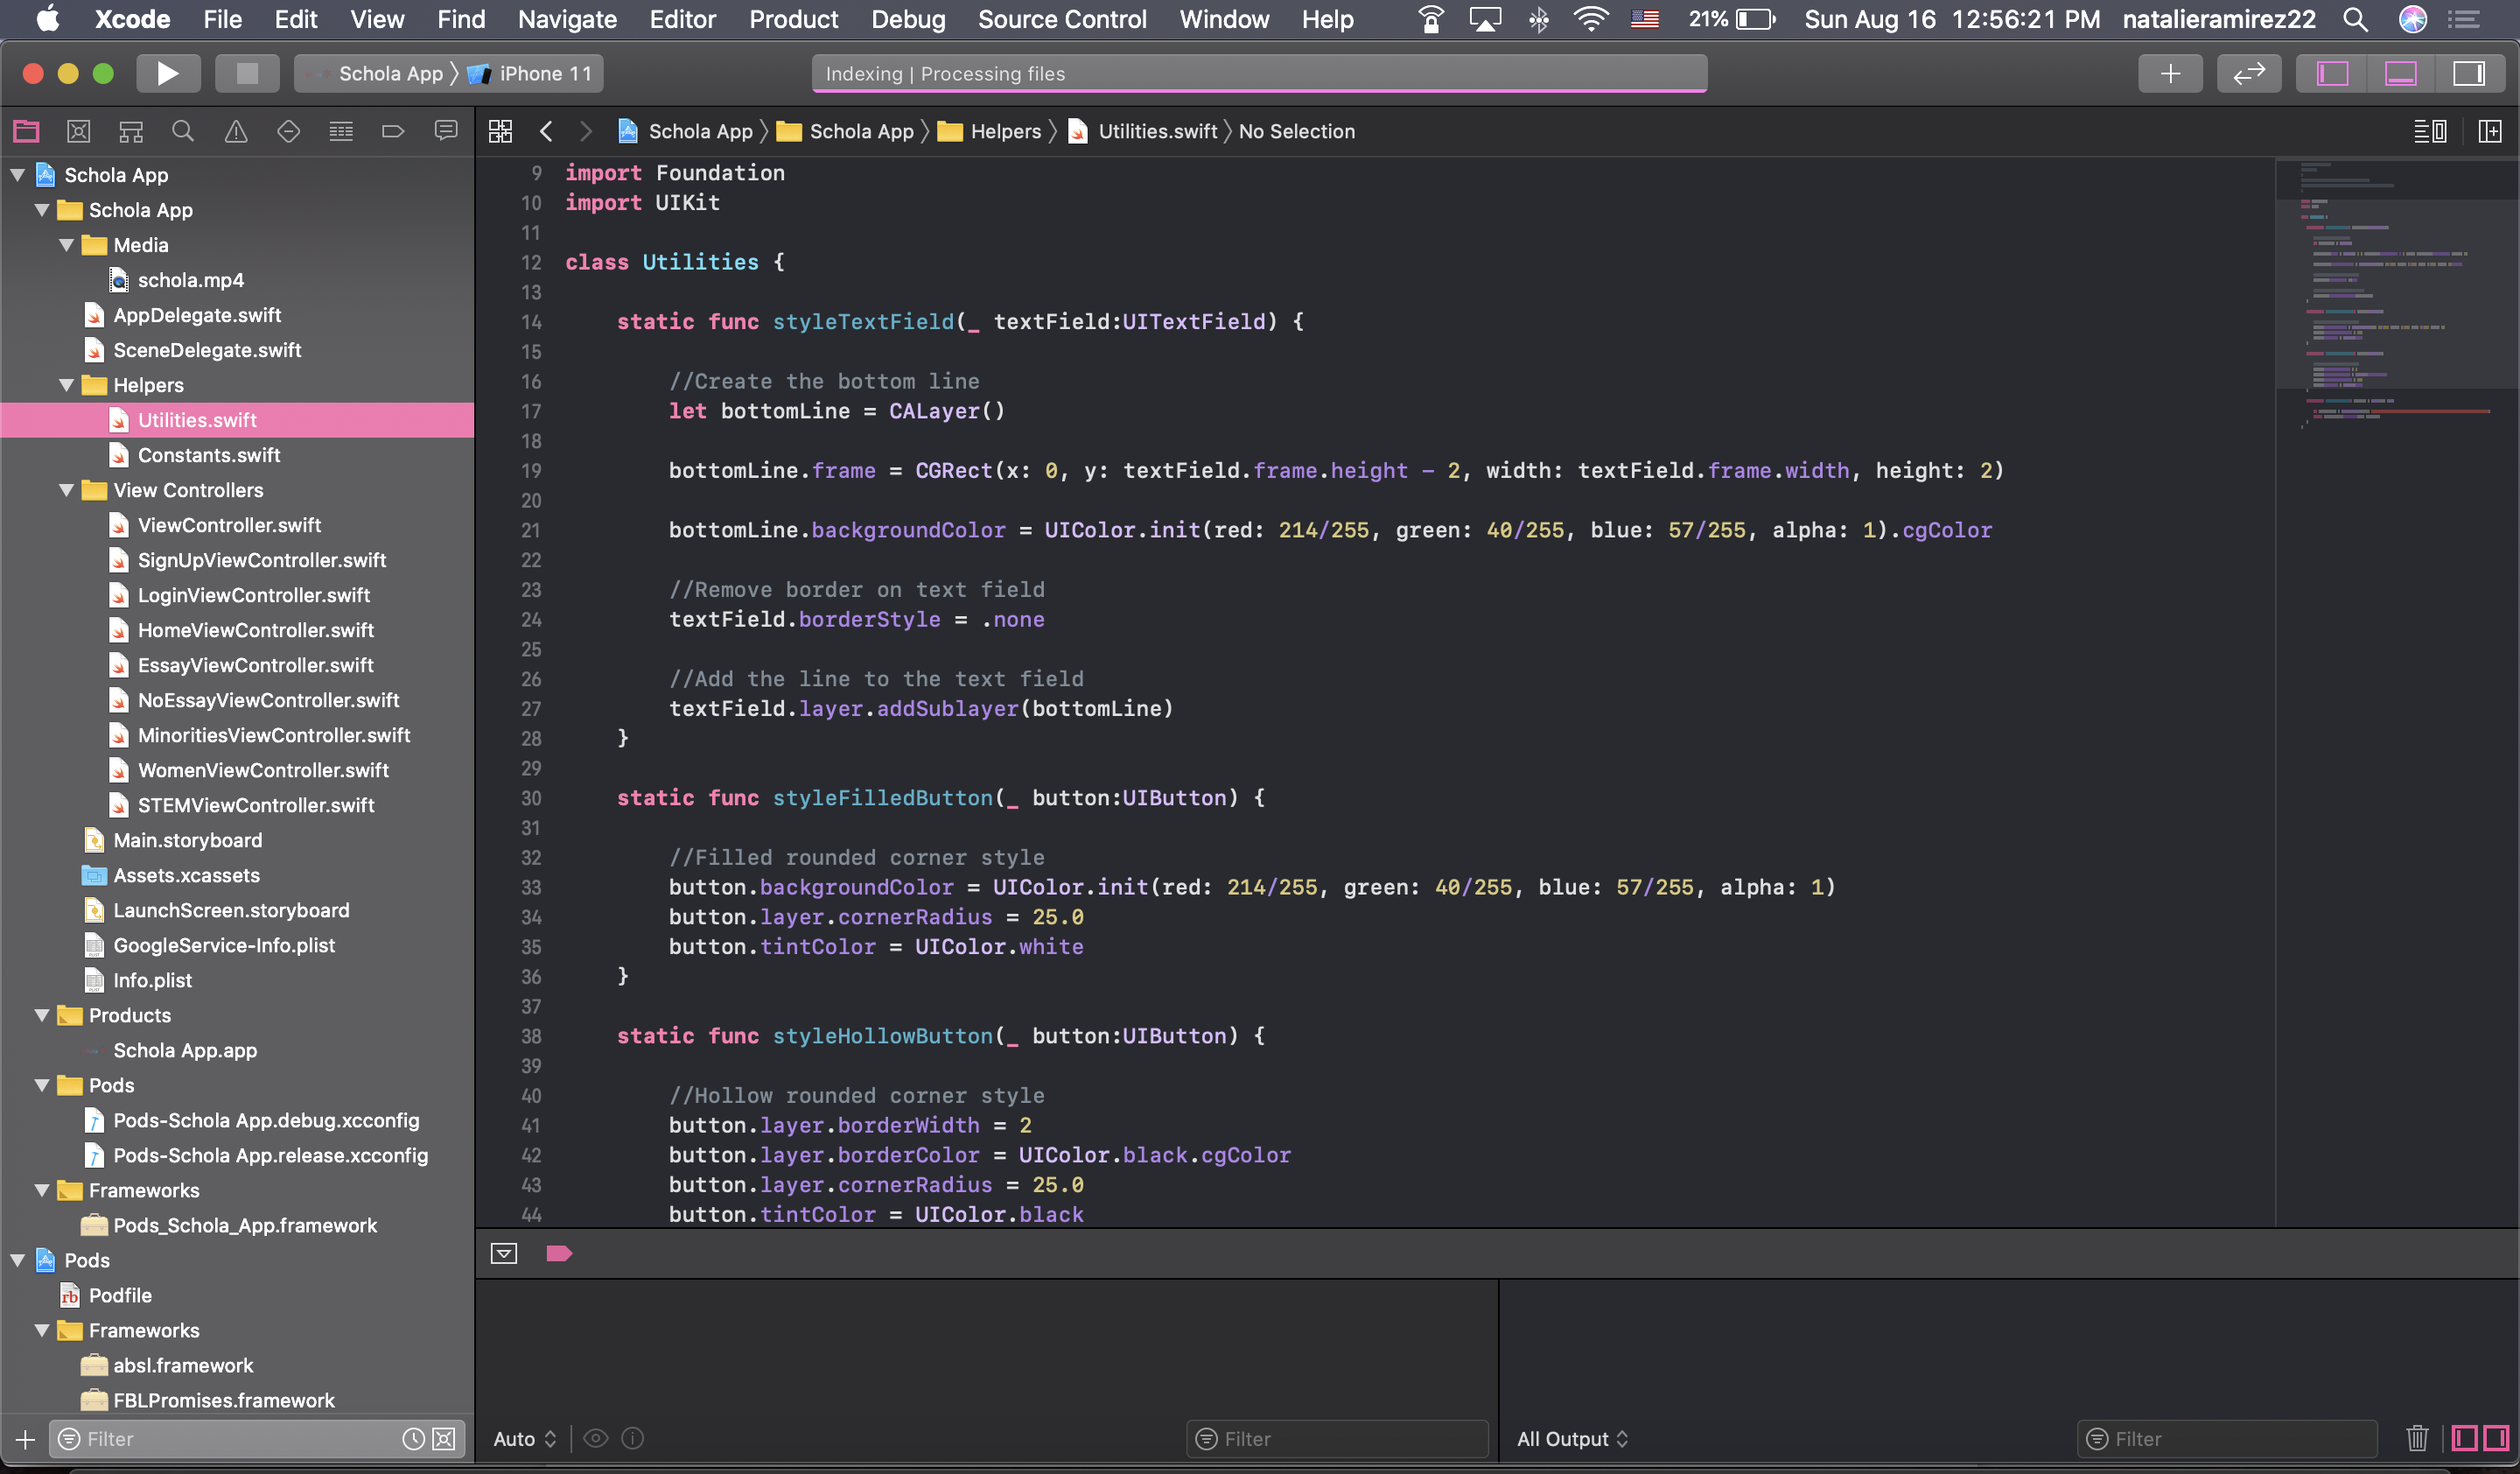Select the iPhone 11 run destination
The height and width of the screenshot is (1474, 2520).
[545, 73]
